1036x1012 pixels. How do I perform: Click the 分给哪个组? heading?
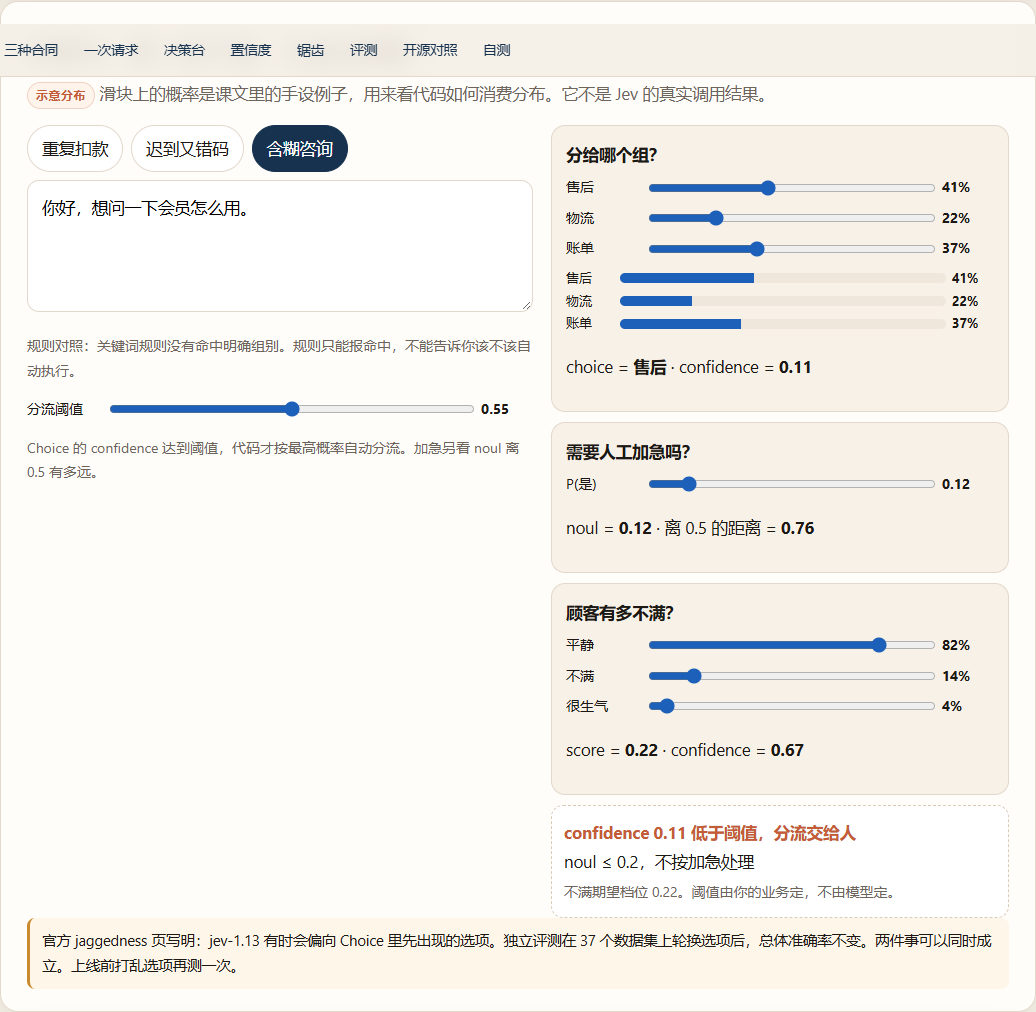tap(611, 155)
